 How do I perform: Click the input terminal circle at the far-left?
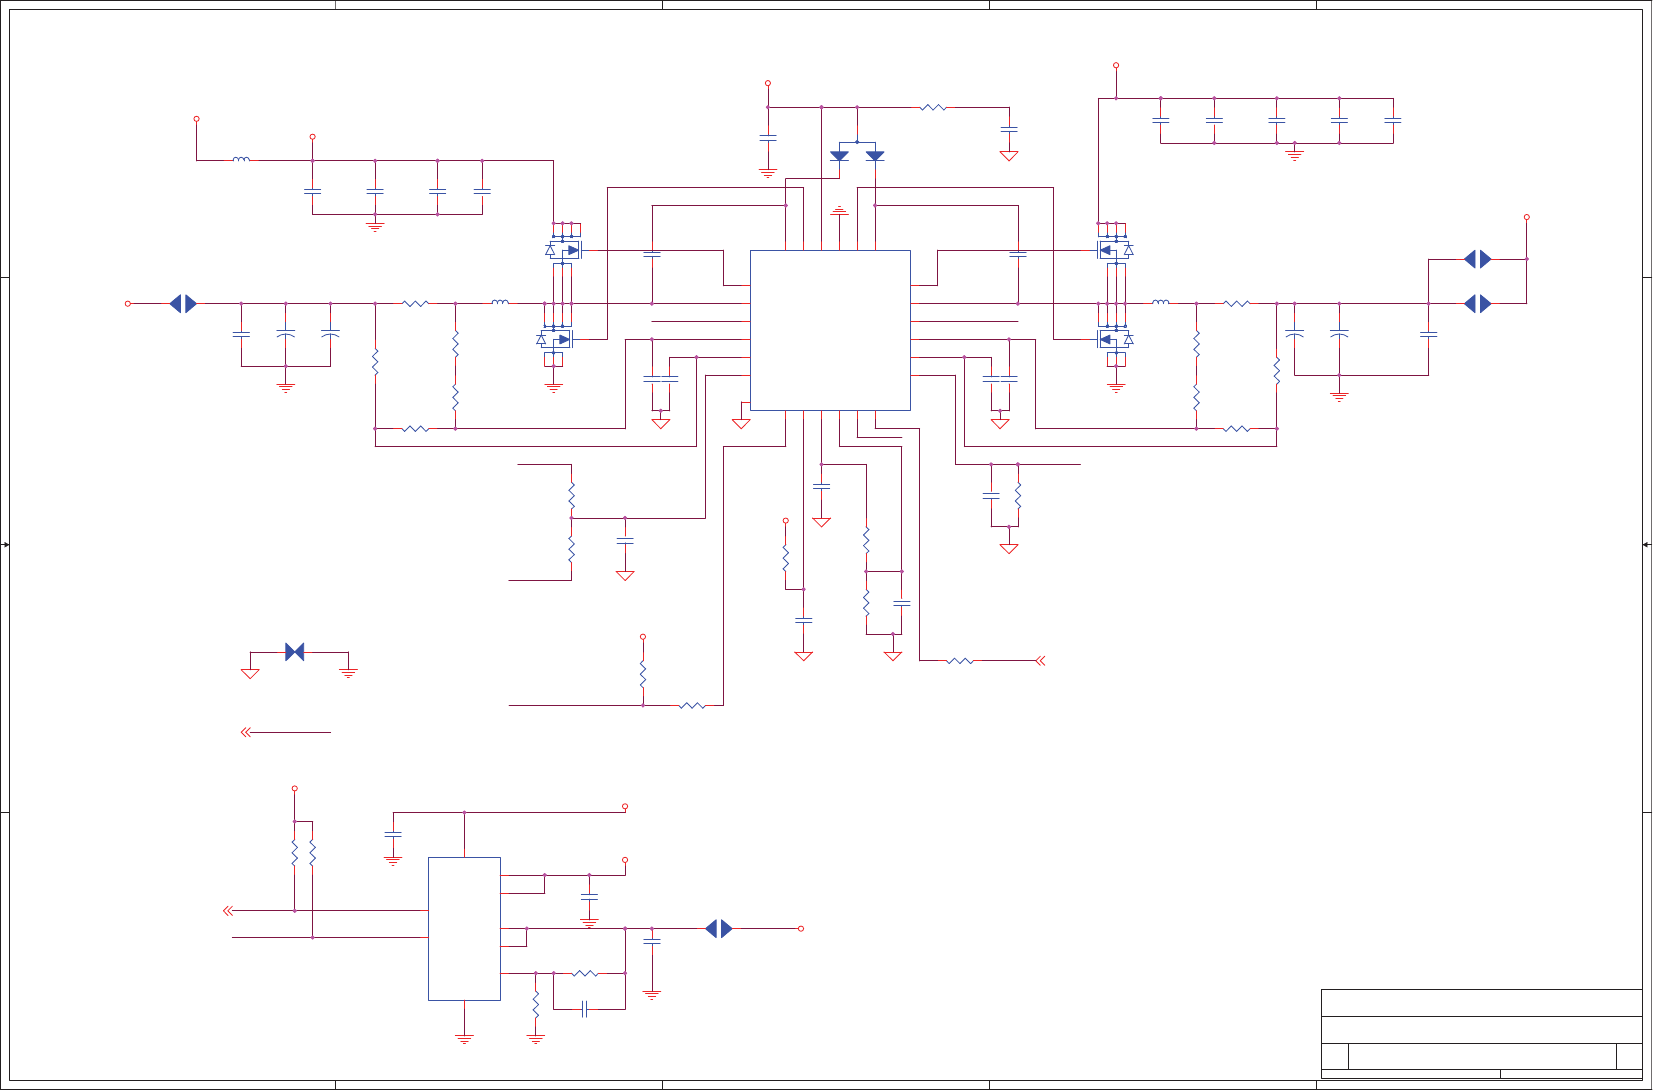tap(128, 303)
